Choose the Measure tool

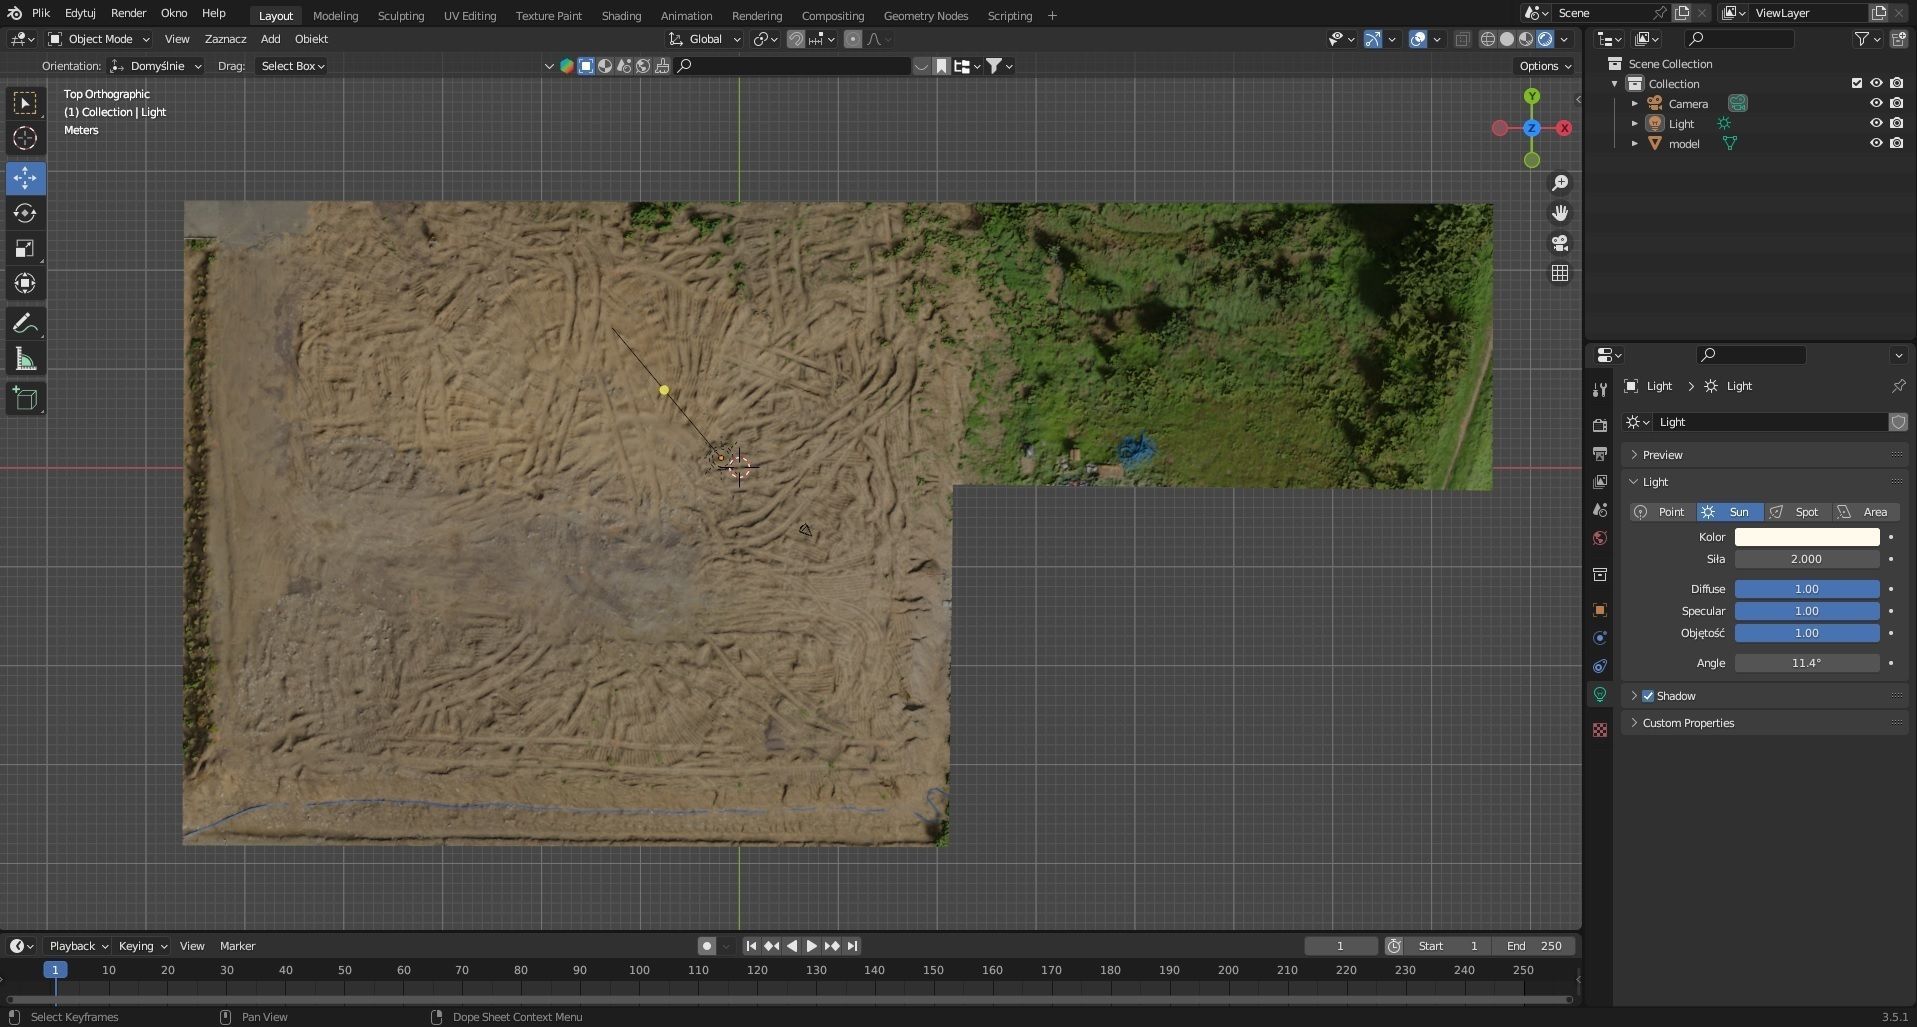click(25, 359)
